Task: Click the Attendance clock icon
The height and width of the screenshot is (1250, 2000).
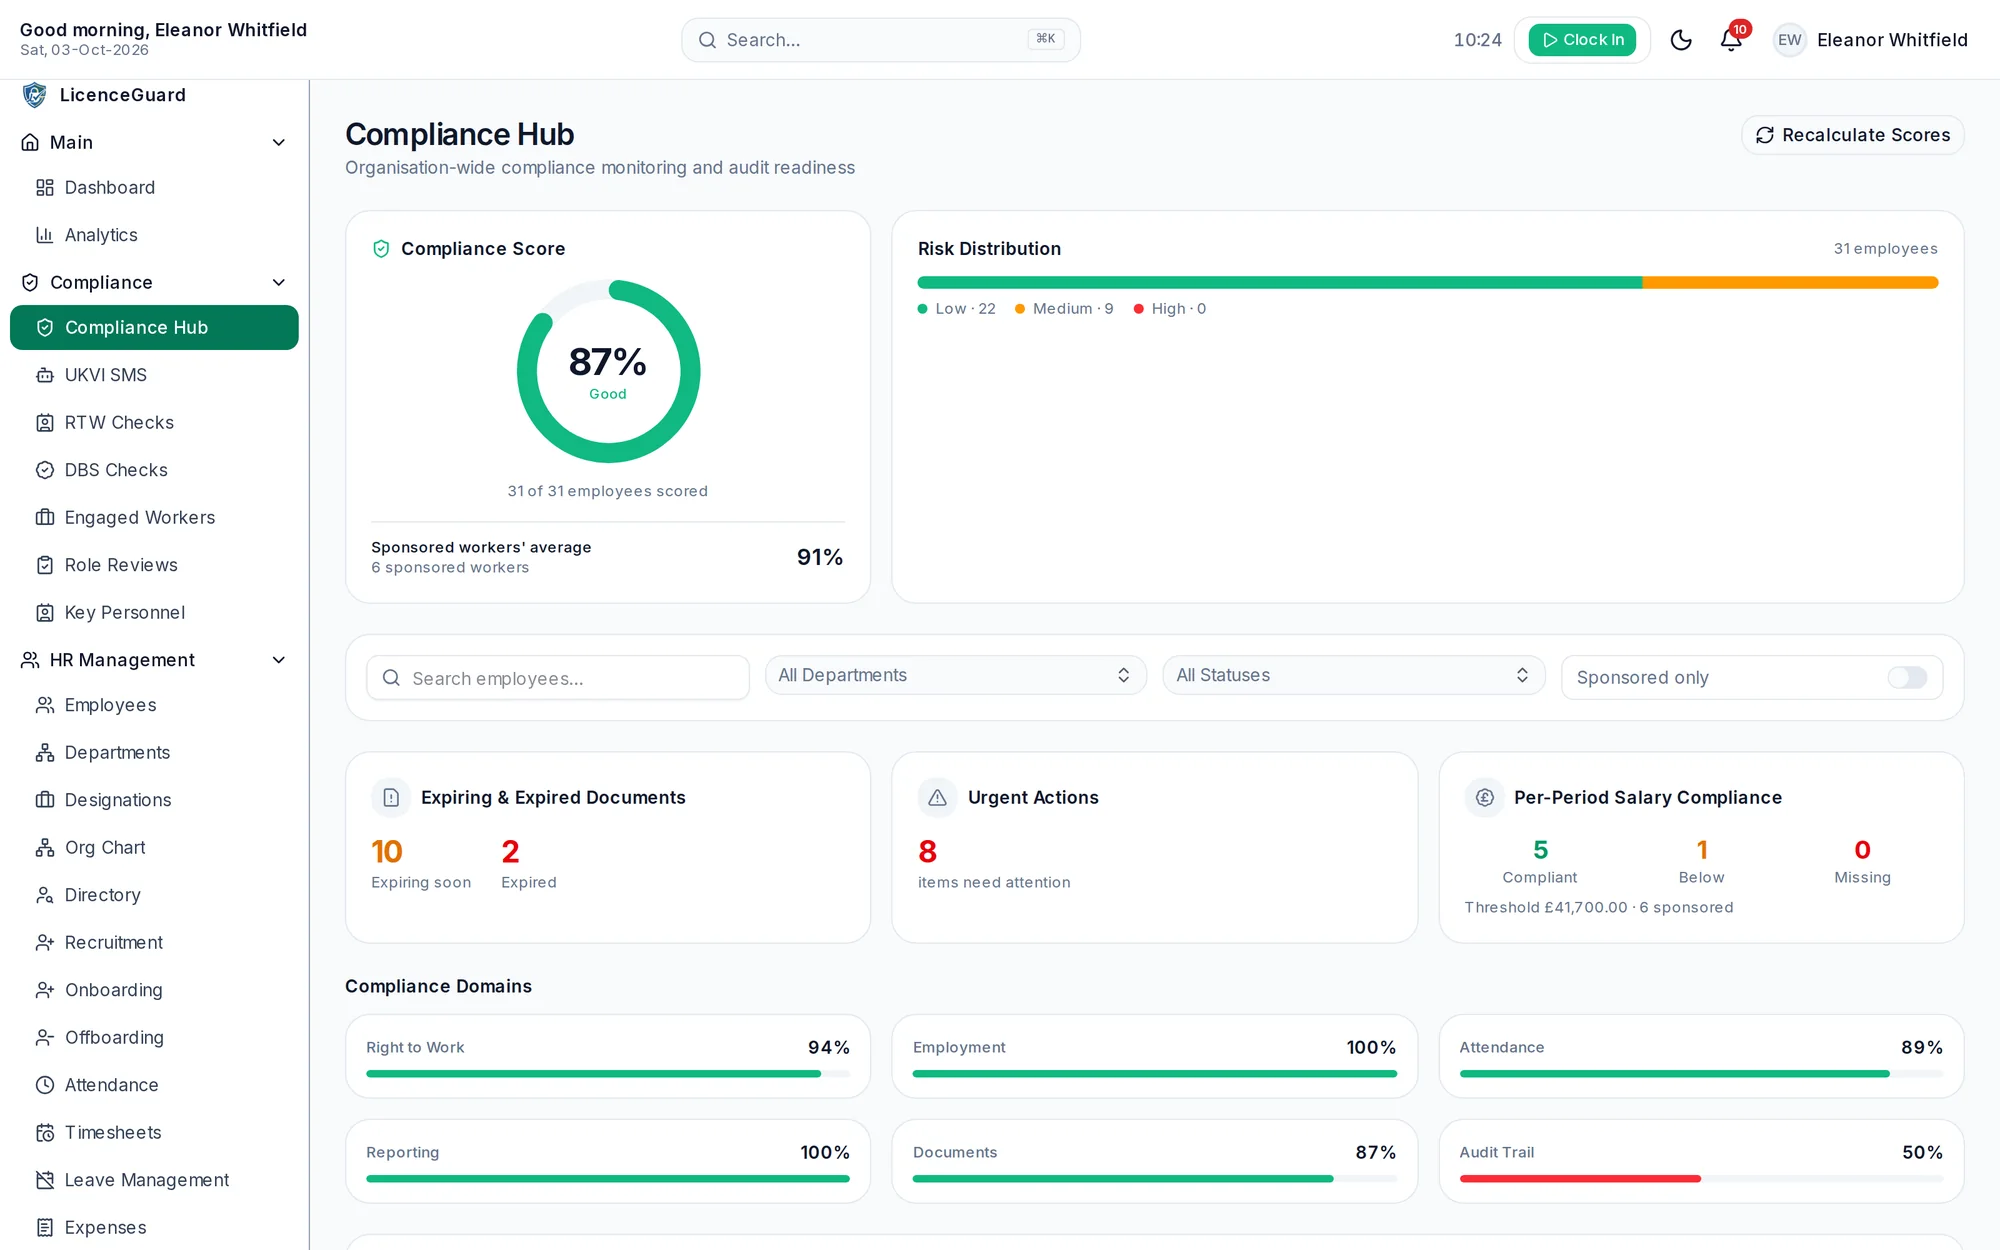Action: click(x=45, y=1085)
